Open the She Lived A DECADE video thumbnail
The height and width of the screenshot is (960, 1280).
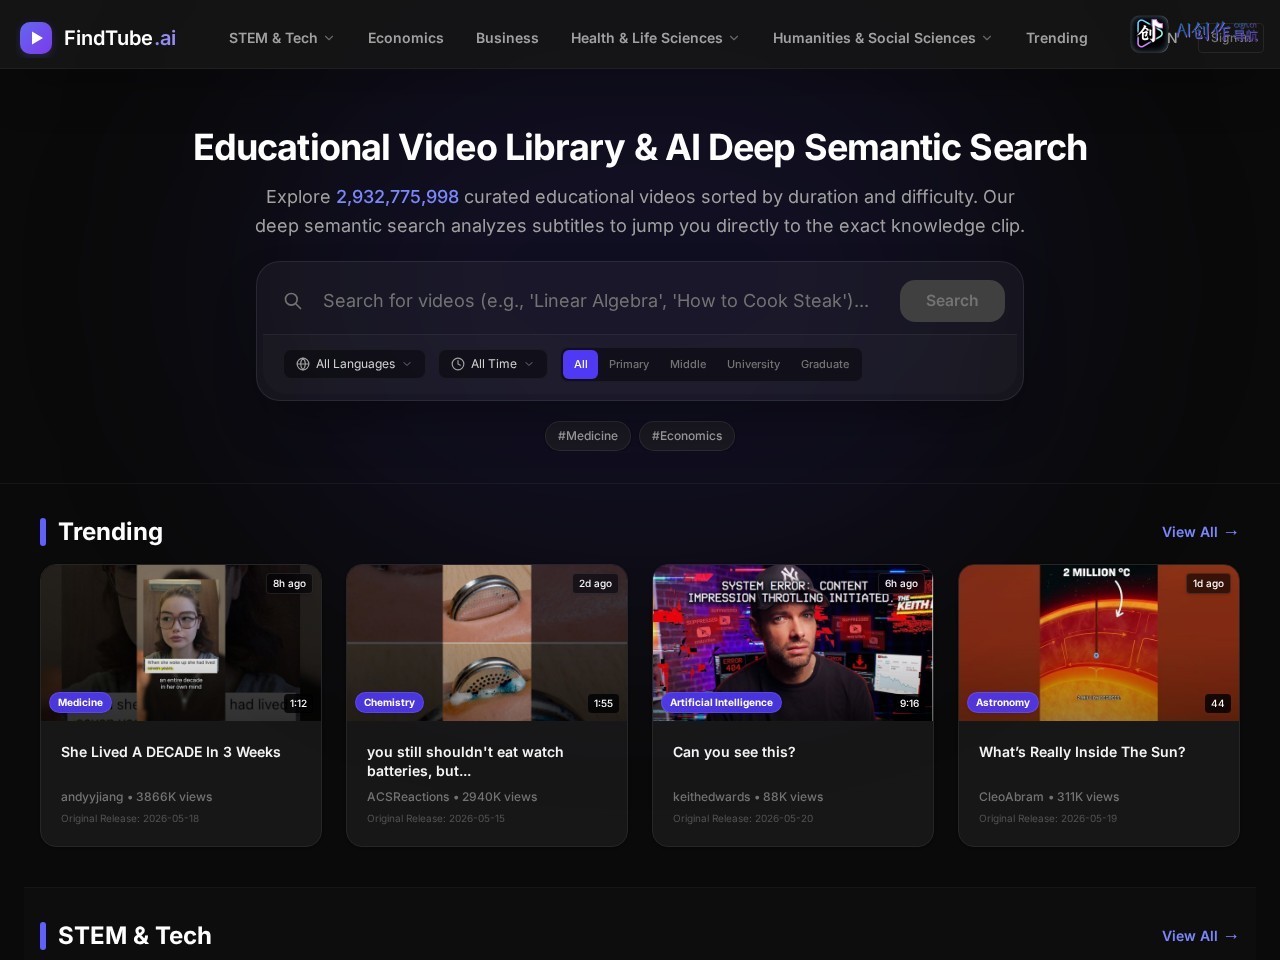[x=181, y=643]
